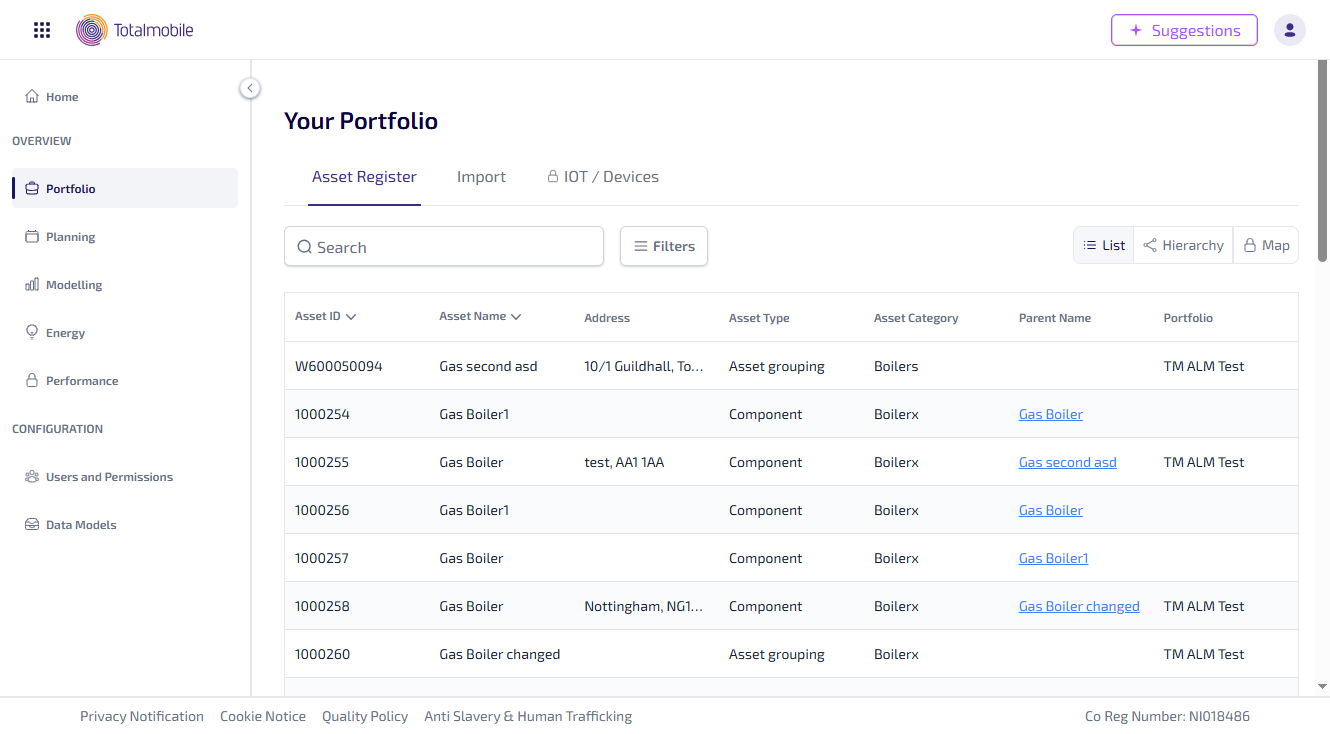Open the IOT / Devices tab

[x=602, y=177]
